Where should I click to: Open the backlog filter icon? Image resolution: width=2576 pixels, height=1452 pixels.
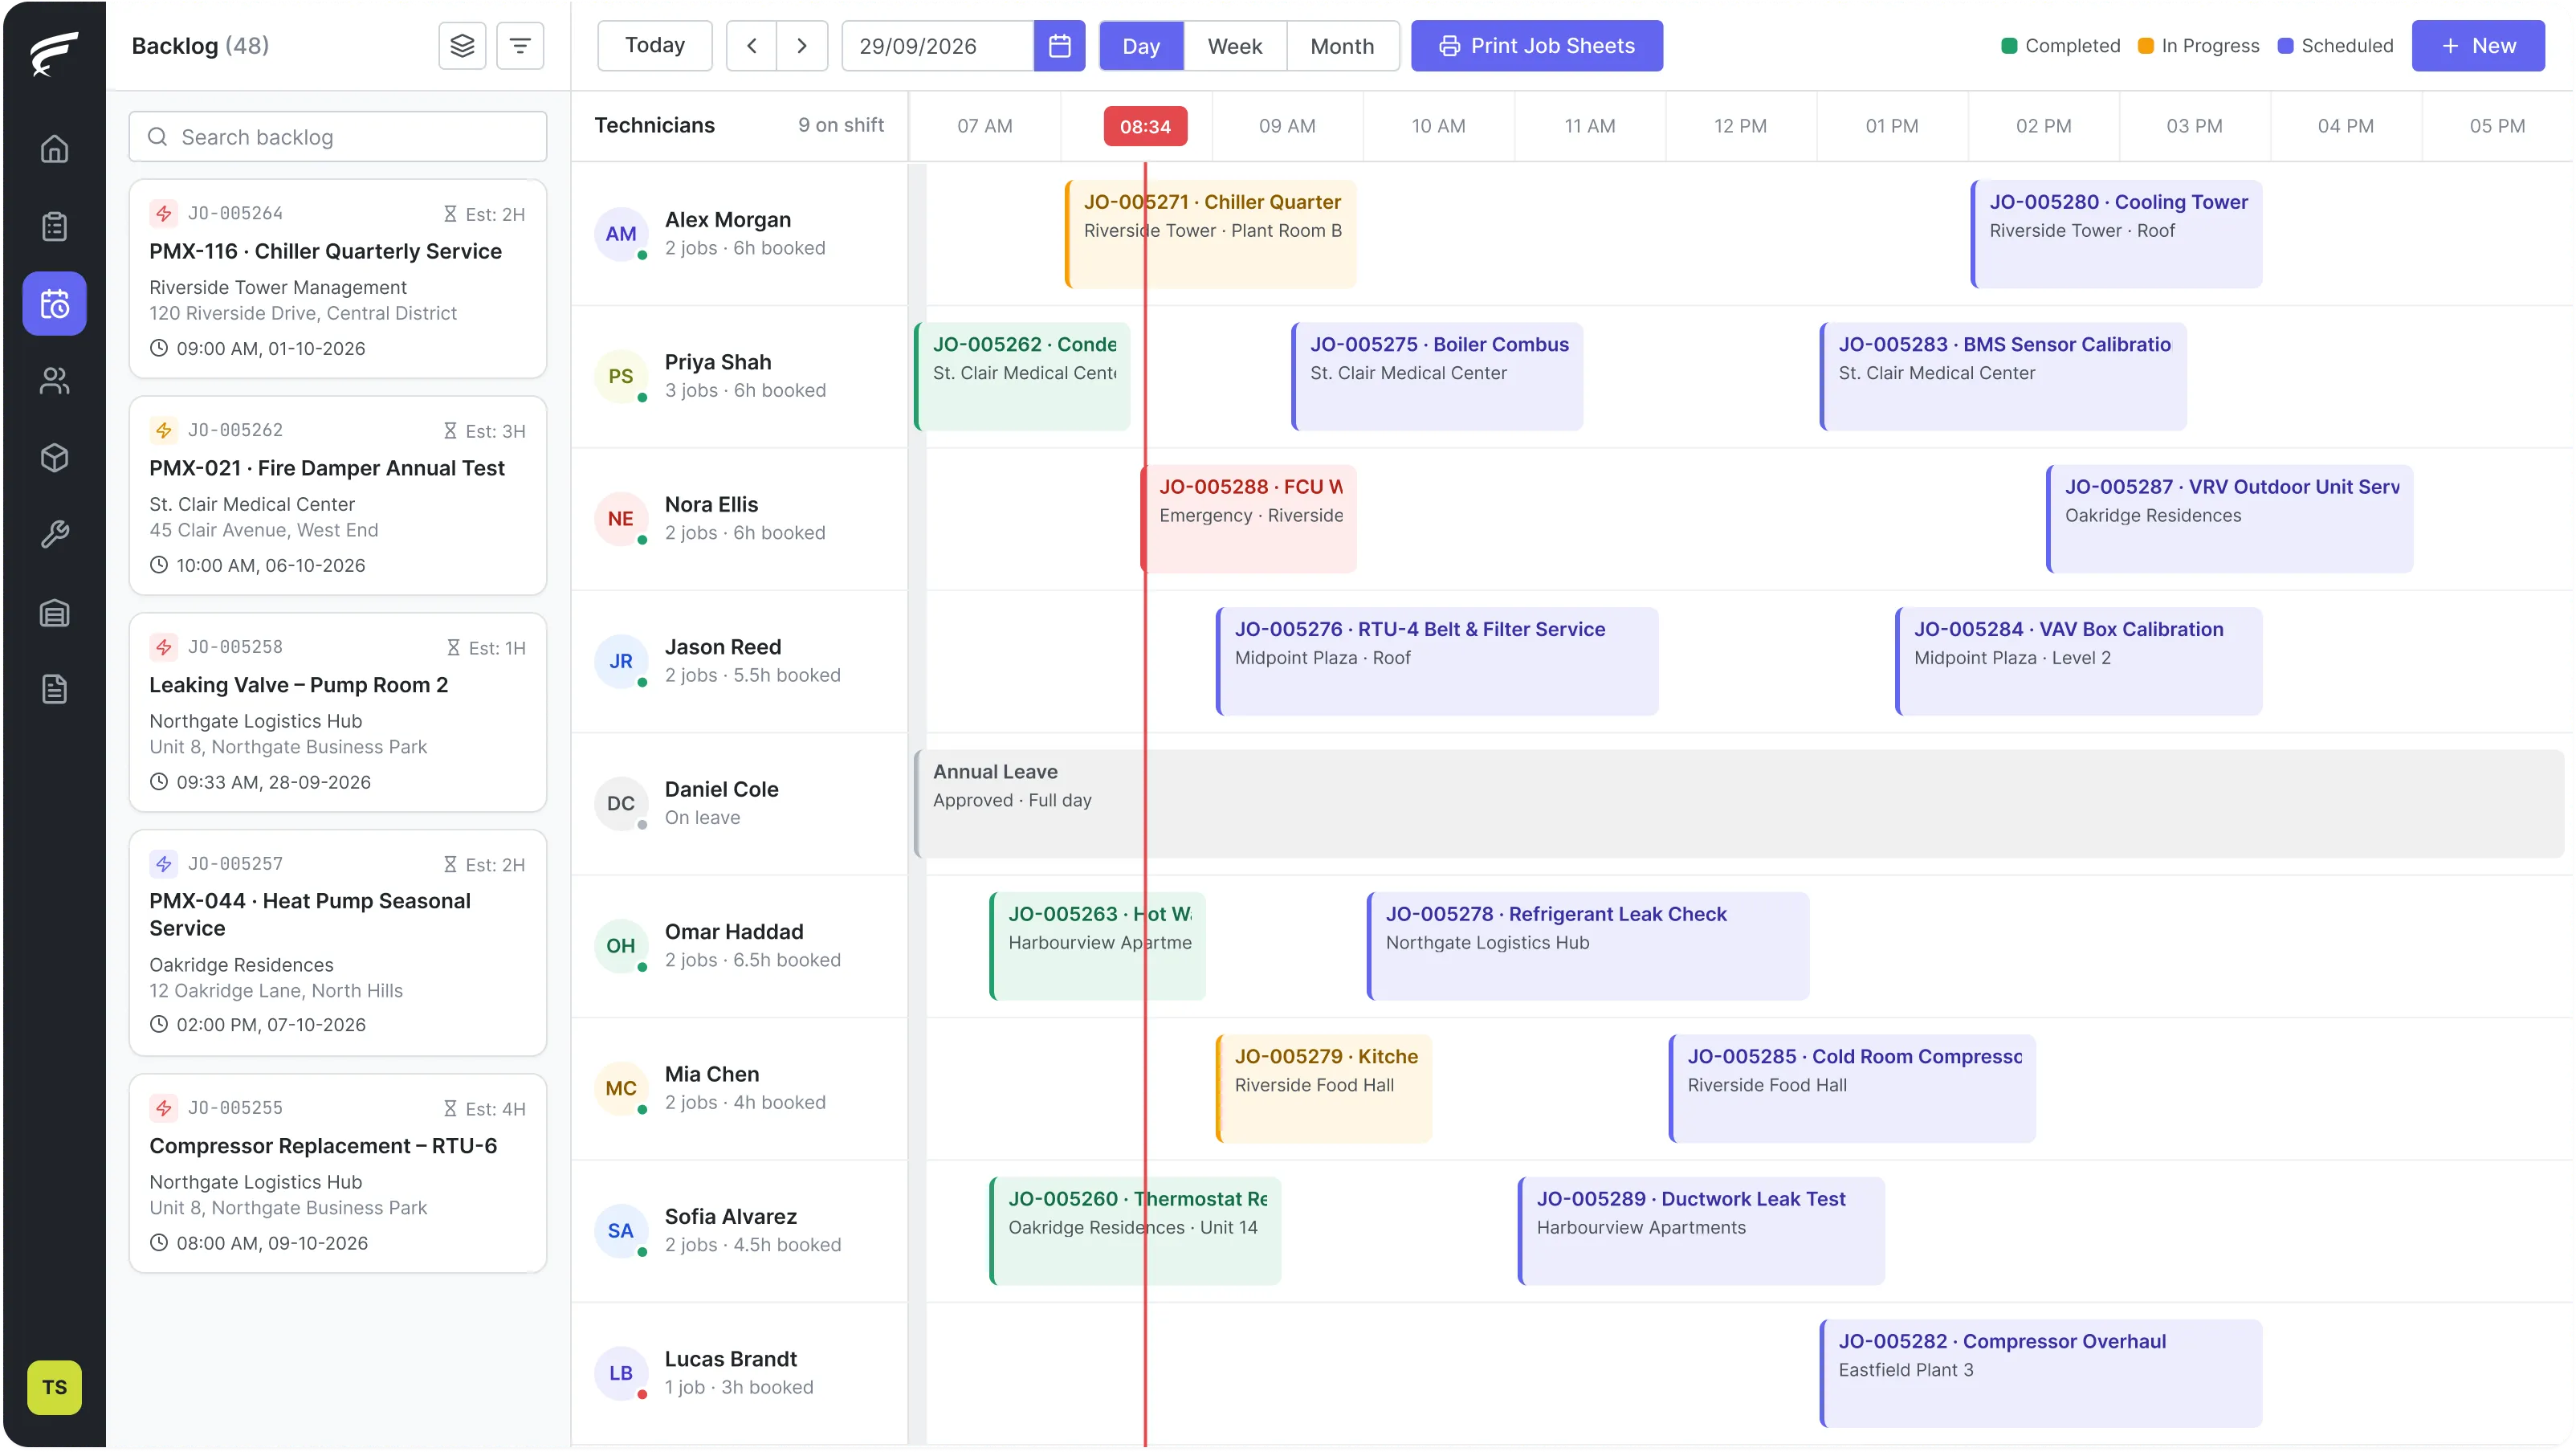click(x=520, y=46)
